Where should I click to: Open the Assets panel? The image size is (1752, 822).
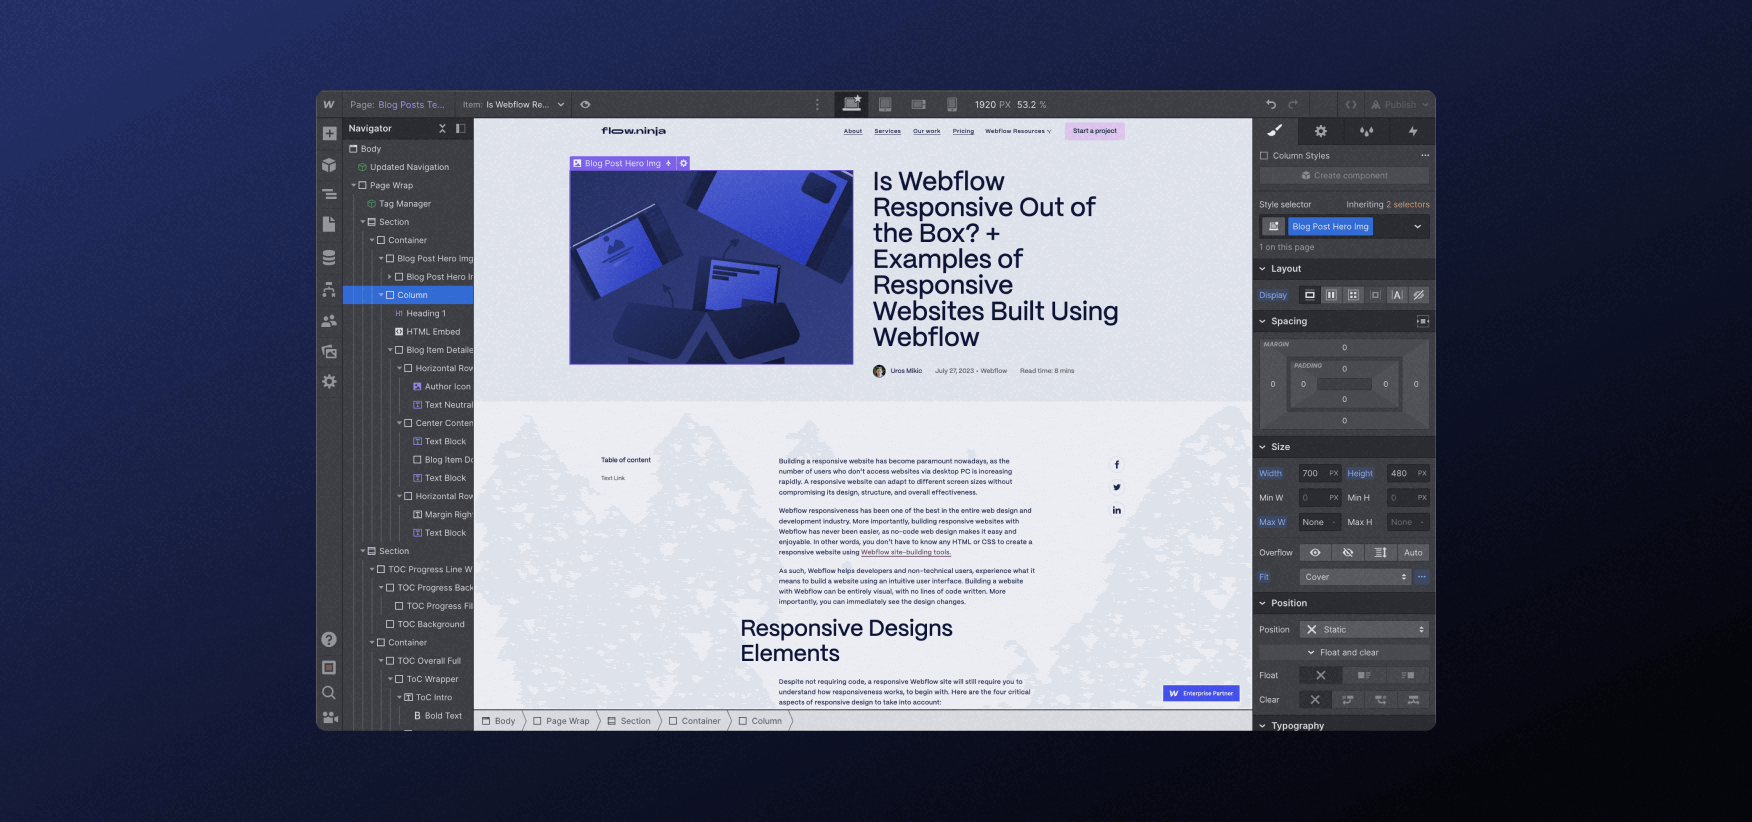(x=329, y=351)
